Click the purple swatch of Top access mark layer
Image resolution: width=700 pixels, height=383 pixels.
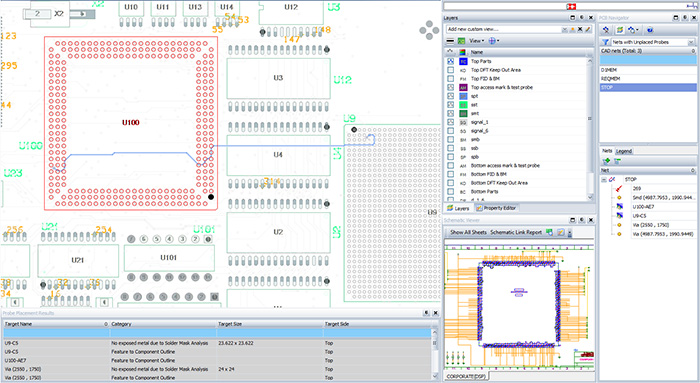463,87
